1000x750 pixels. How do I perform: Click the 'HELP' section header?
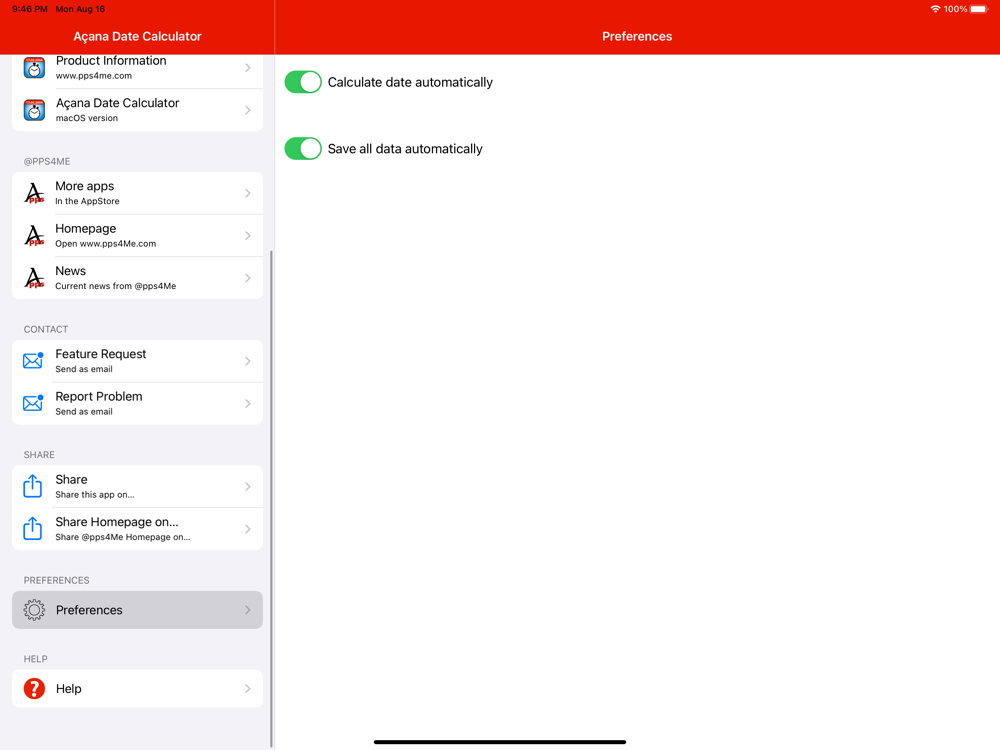pyautogui.click(x=36, y=659)
